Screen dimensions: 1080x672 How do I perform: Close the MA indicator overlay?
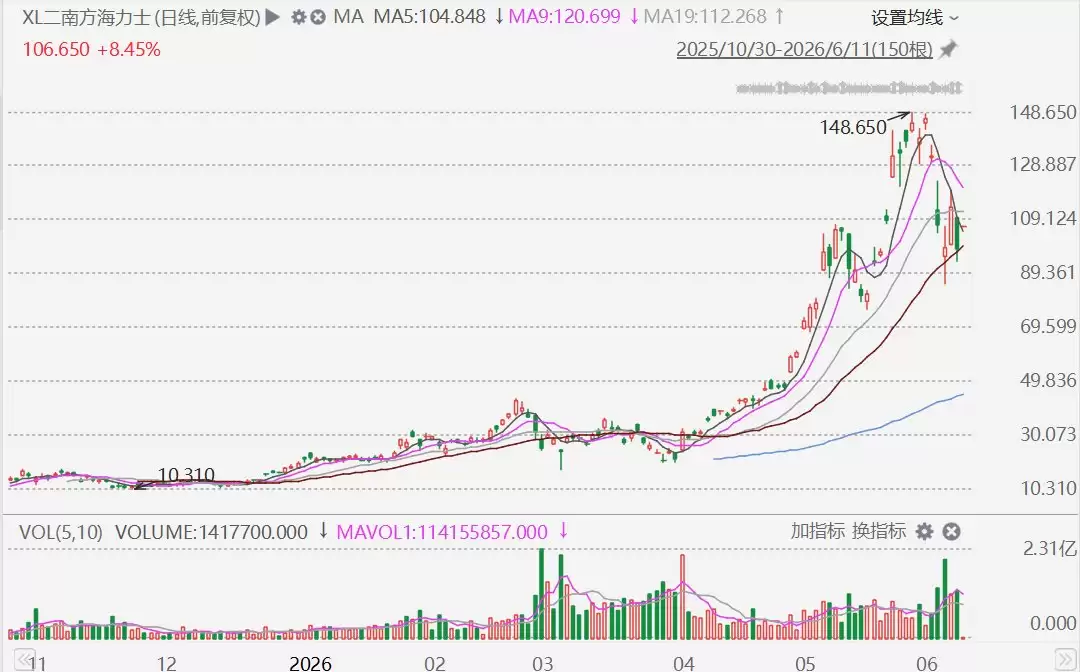coord(318,17)
